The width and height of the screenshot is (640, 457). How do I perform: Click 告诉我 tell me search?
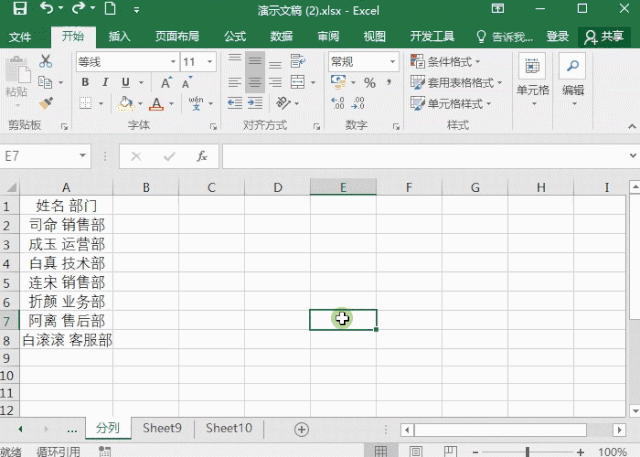tap(504, 37)
